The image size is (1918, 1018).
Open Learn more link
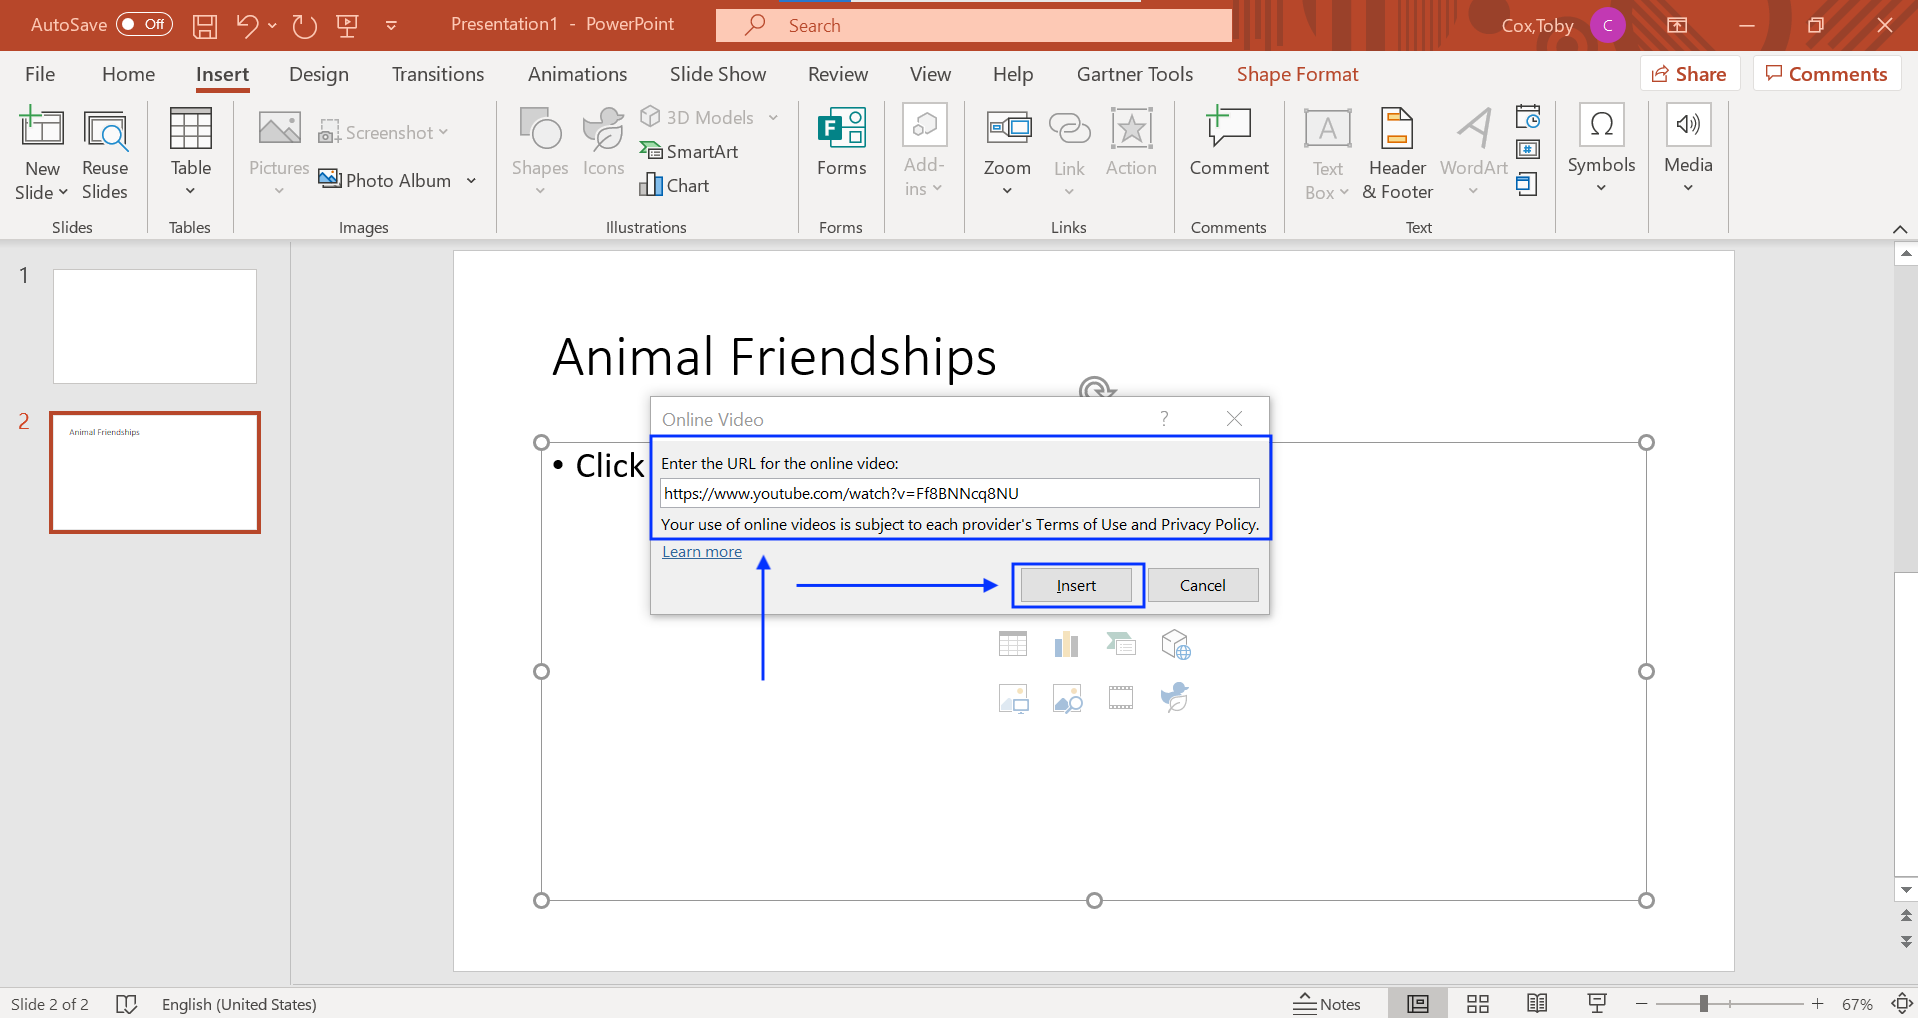click(702, 551)
